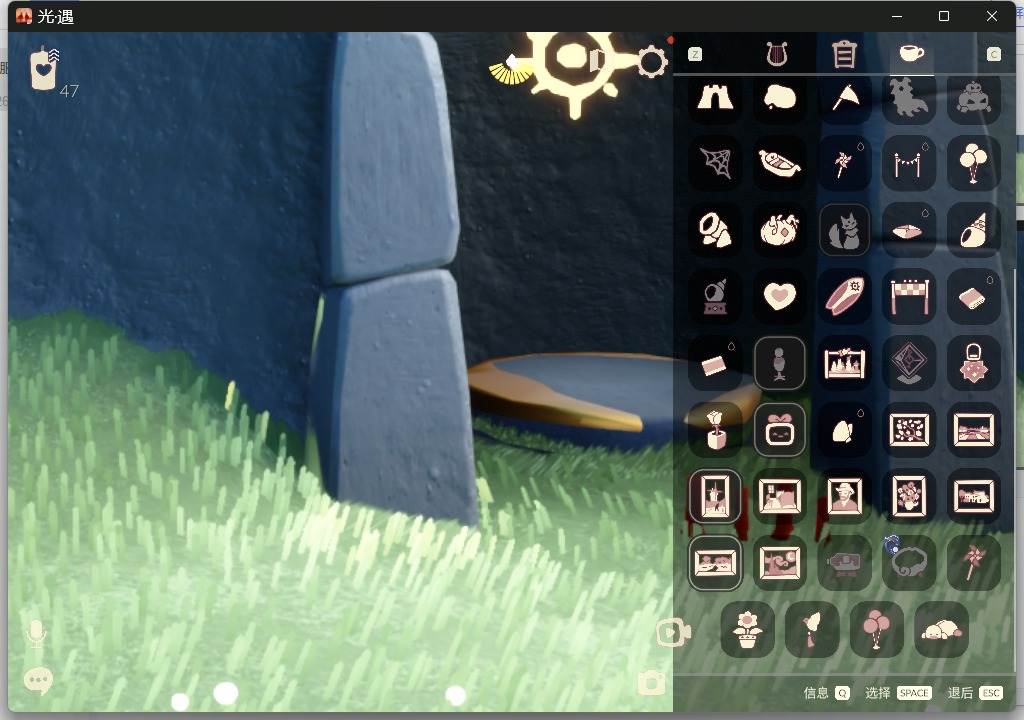The image size is (1024, 720).
Task: Select the hanging lantern prop
Action: click(x=974, y=363)
